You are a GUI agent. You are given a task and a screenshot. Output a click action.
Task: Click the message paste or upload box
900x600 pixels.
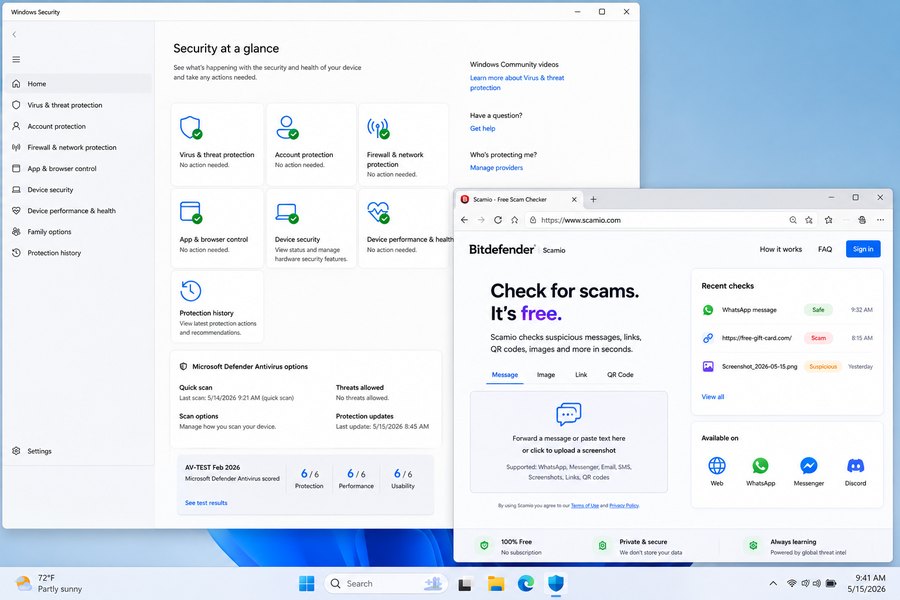(569, 442)
